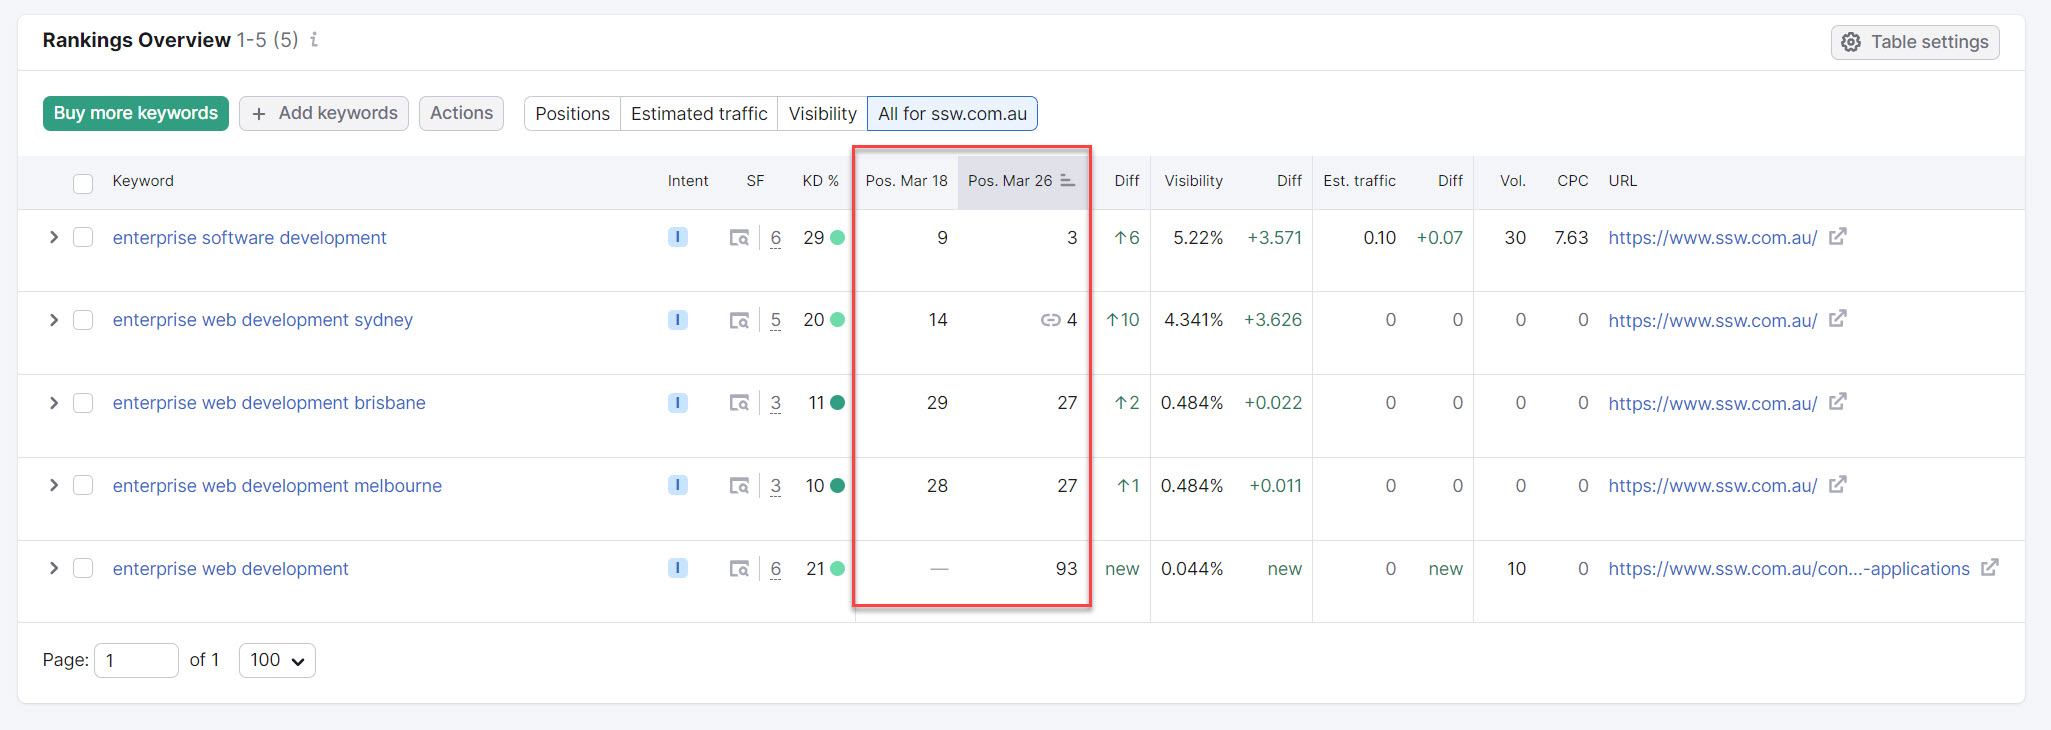Expand the enterprise software development row
Screen dimensions: 2051x730
pyautogui.click(x=54, y=238)
